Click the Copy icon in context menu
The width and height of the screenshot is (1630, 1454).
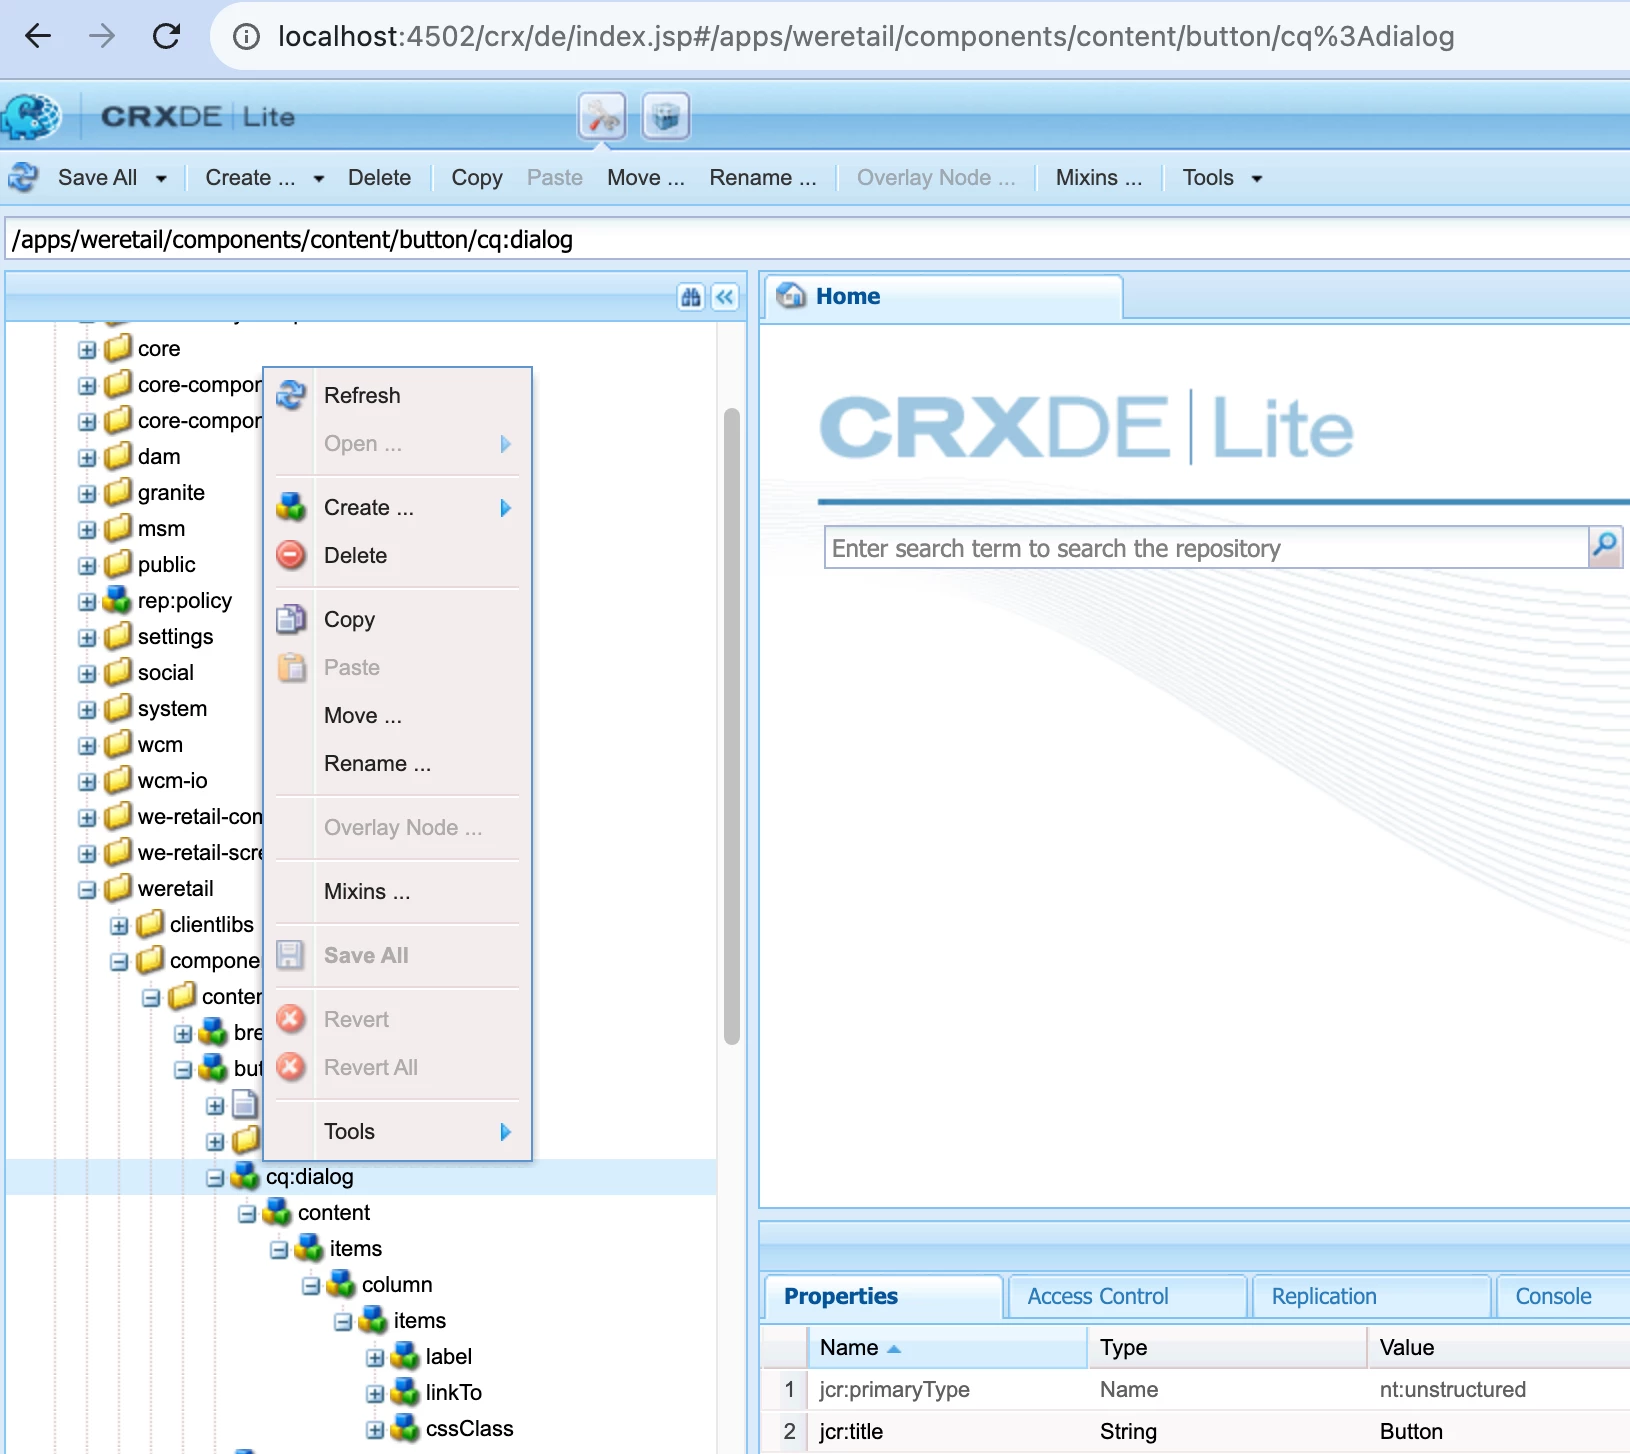point(291,619)
